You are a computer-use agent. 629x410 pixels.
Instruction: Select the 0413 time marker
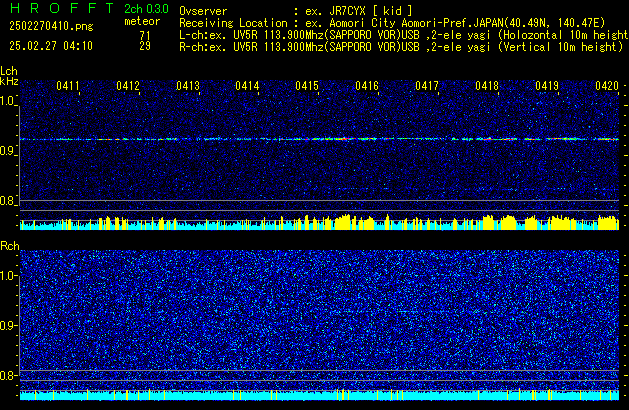pyautogui.click(x=188, y=86)
